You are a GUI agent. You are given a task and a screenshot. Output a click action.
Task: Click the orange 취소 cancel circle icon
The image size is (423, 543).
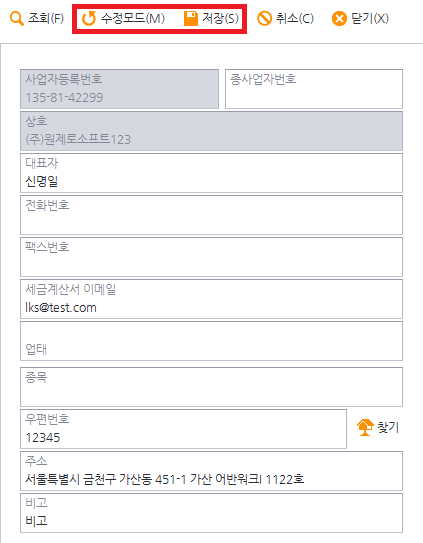pos(264,18)
